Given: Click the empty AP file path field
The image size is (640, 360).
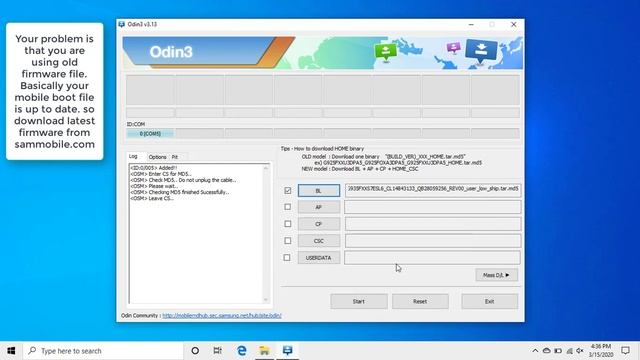Looking at the screenshot, I should tap(433, 207).
